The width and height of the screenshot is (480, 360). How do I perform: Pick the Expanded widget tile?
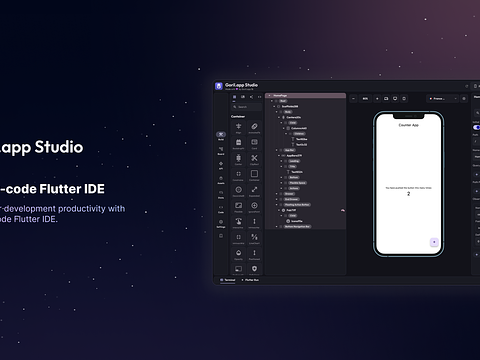[254, 190]
